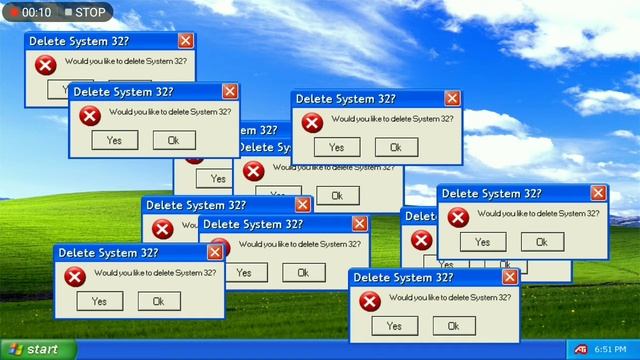The width and height of the screenshot is (640, 360).
Task: Click Yes in the dialog overlapping the taskbar
Action: point(395,326)
